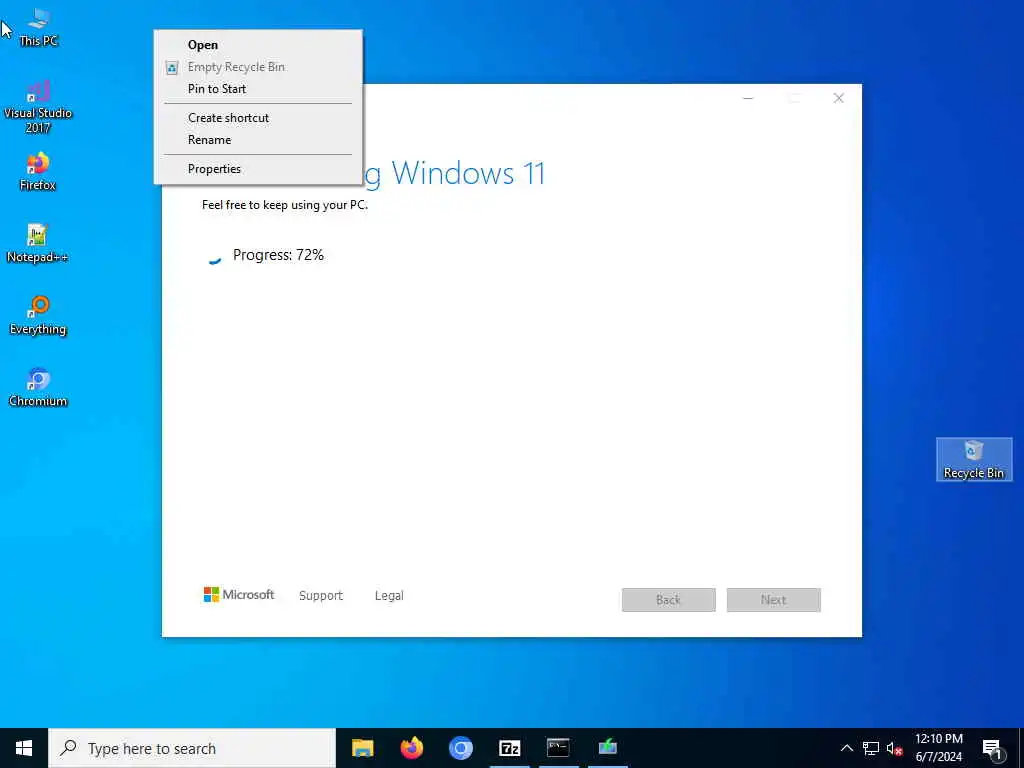The height and width of the screenshot is (768, 1024).
Task: Select the Everything desktop shortcut
Action: (x=38, y=315)
